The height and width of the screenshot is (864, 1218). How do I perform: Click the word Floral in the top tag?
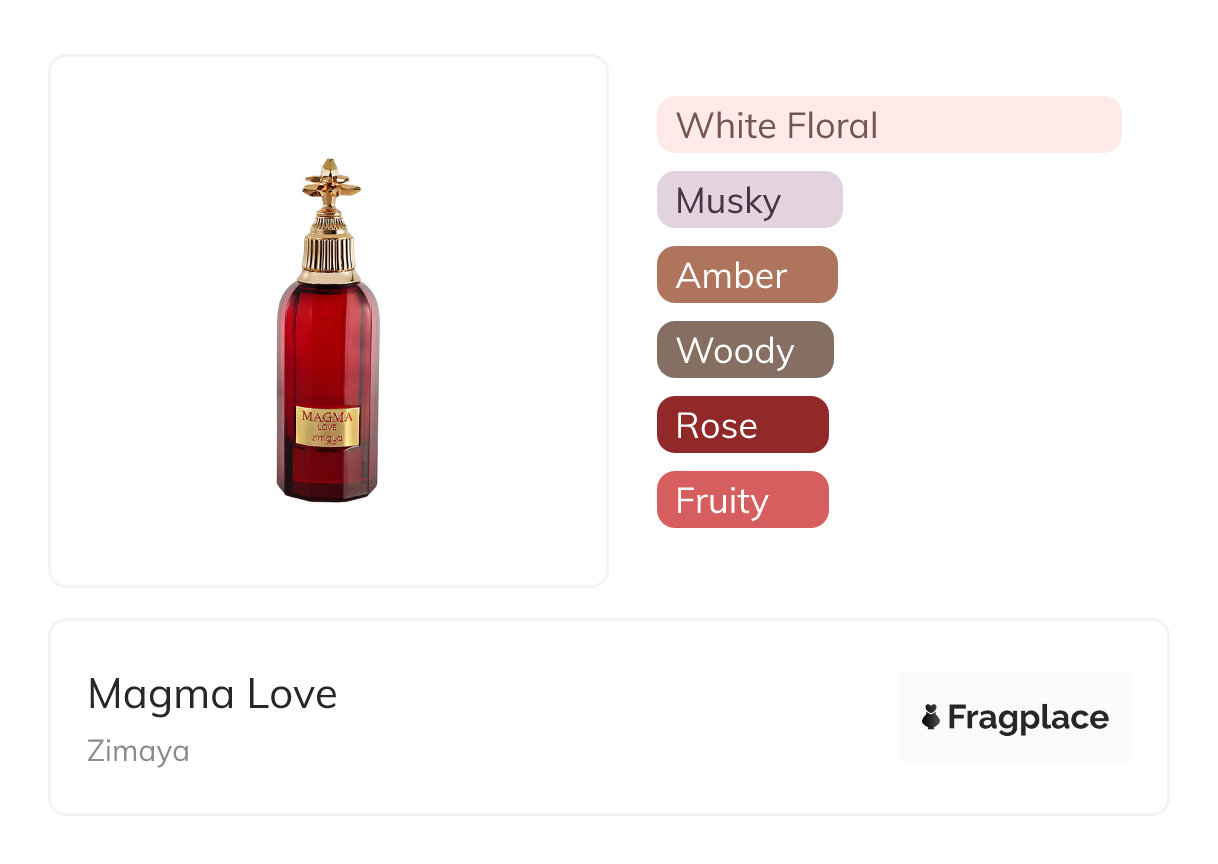(832, 126)
